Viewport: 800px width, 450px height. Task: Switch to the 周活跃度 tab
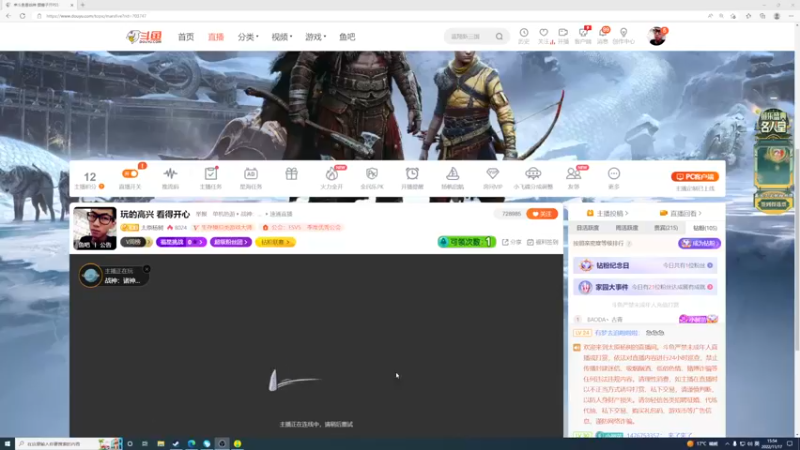(x=627, y=228)
